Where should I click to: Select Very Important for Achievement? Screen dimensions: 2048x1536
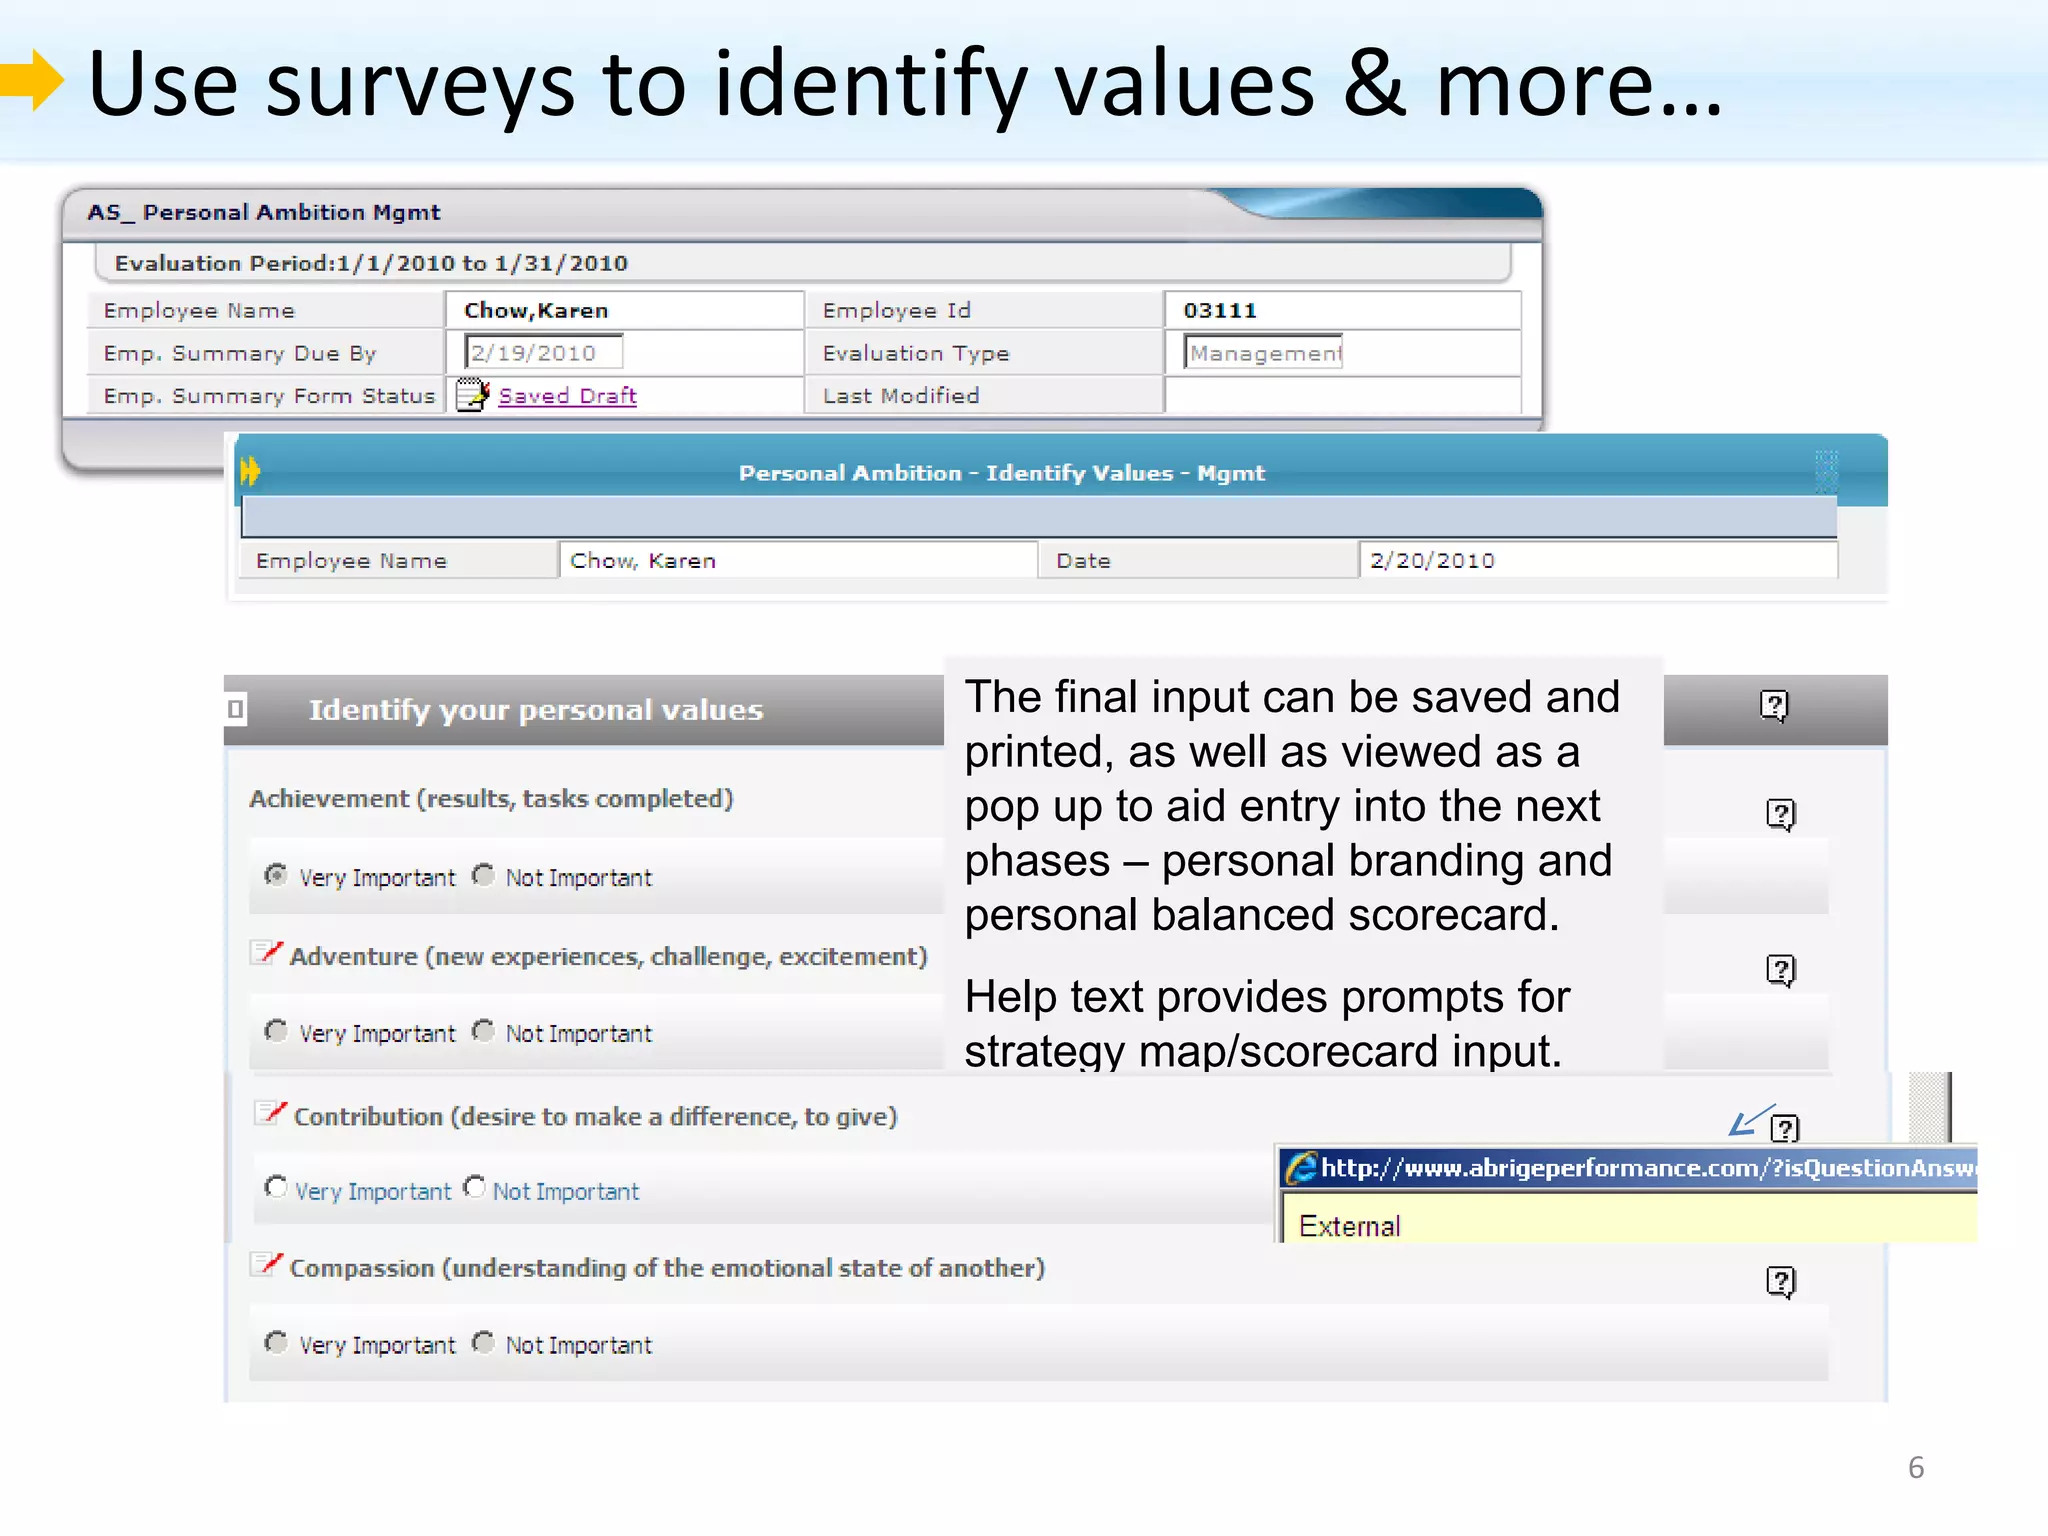tap(276, 874)
